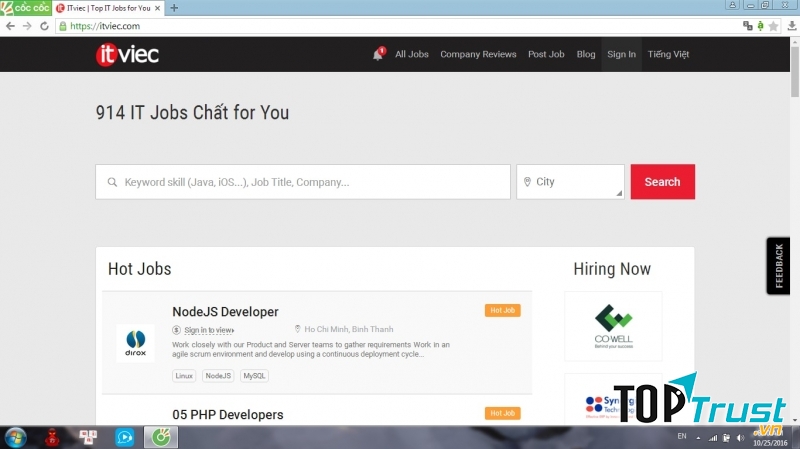Click the address bar URL
The image size is (800, 449).
(105, 26)
